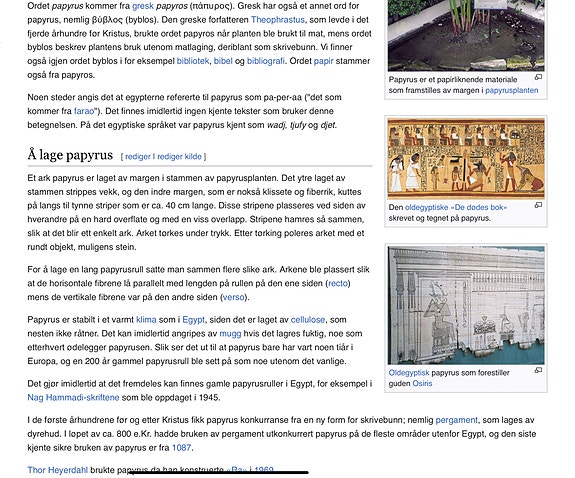The width and height of the screenshot is (575, 478).
Task: Follow the 'pergament' link
Action: point(457,420)
